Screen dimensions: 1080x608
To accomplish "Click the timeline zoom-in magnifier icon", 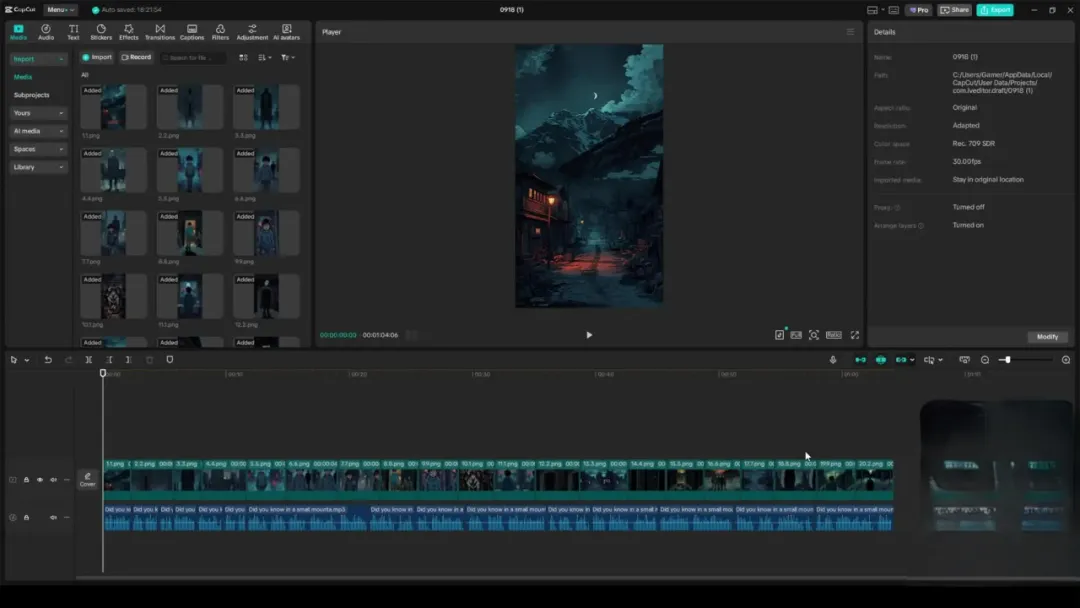I will [1065, 360].
